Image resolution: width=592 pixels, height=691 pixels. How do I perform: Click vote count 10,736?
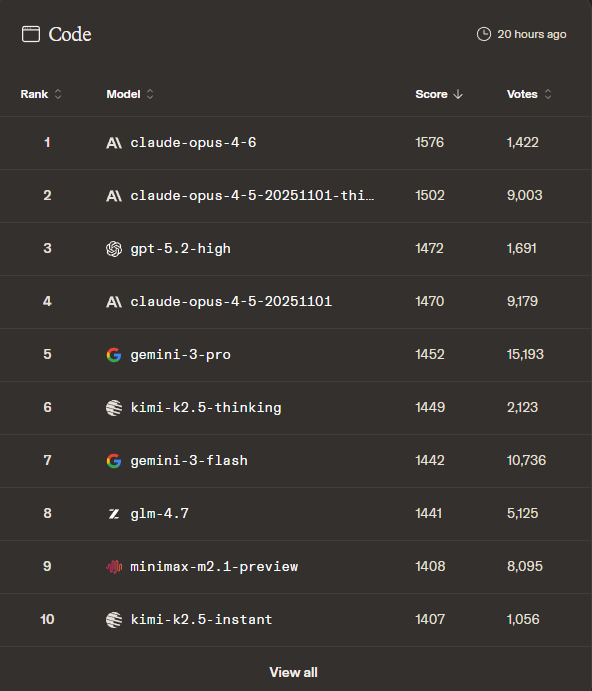pyautogui.click(x=526, y=461)
